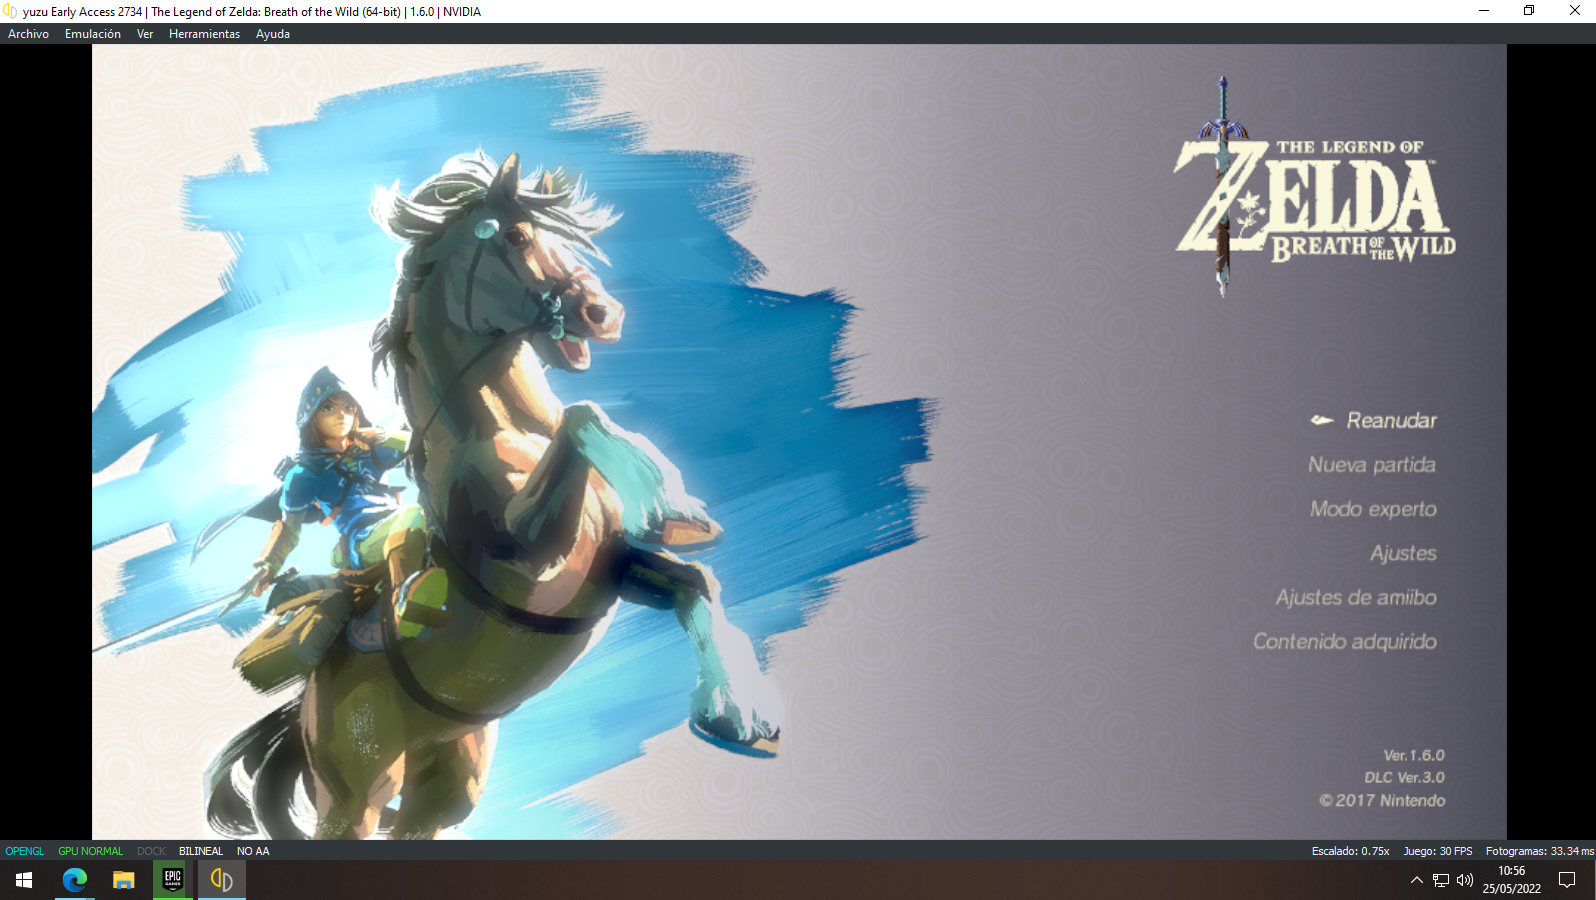The image size is (1596, 900).
Task: Select Reanudar in the game menu
Action: (1391, 421)
